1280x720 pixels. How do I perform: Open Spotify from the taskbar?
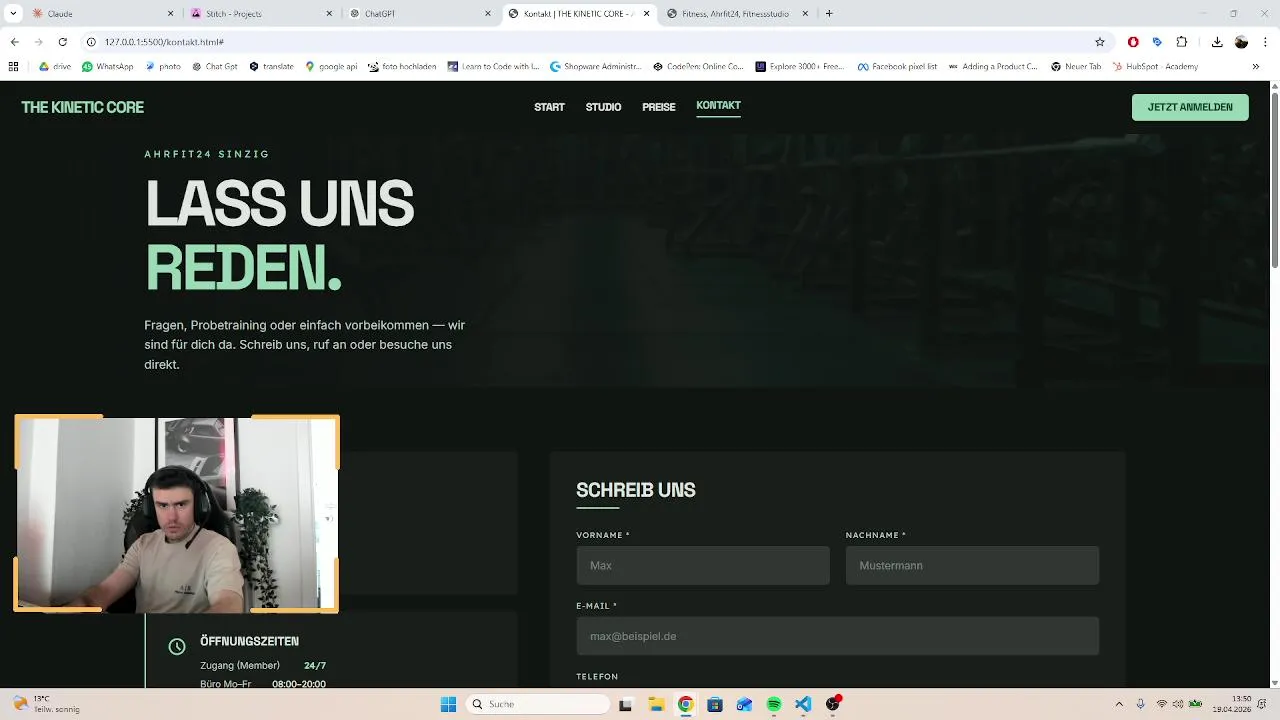tap(774, 704)
